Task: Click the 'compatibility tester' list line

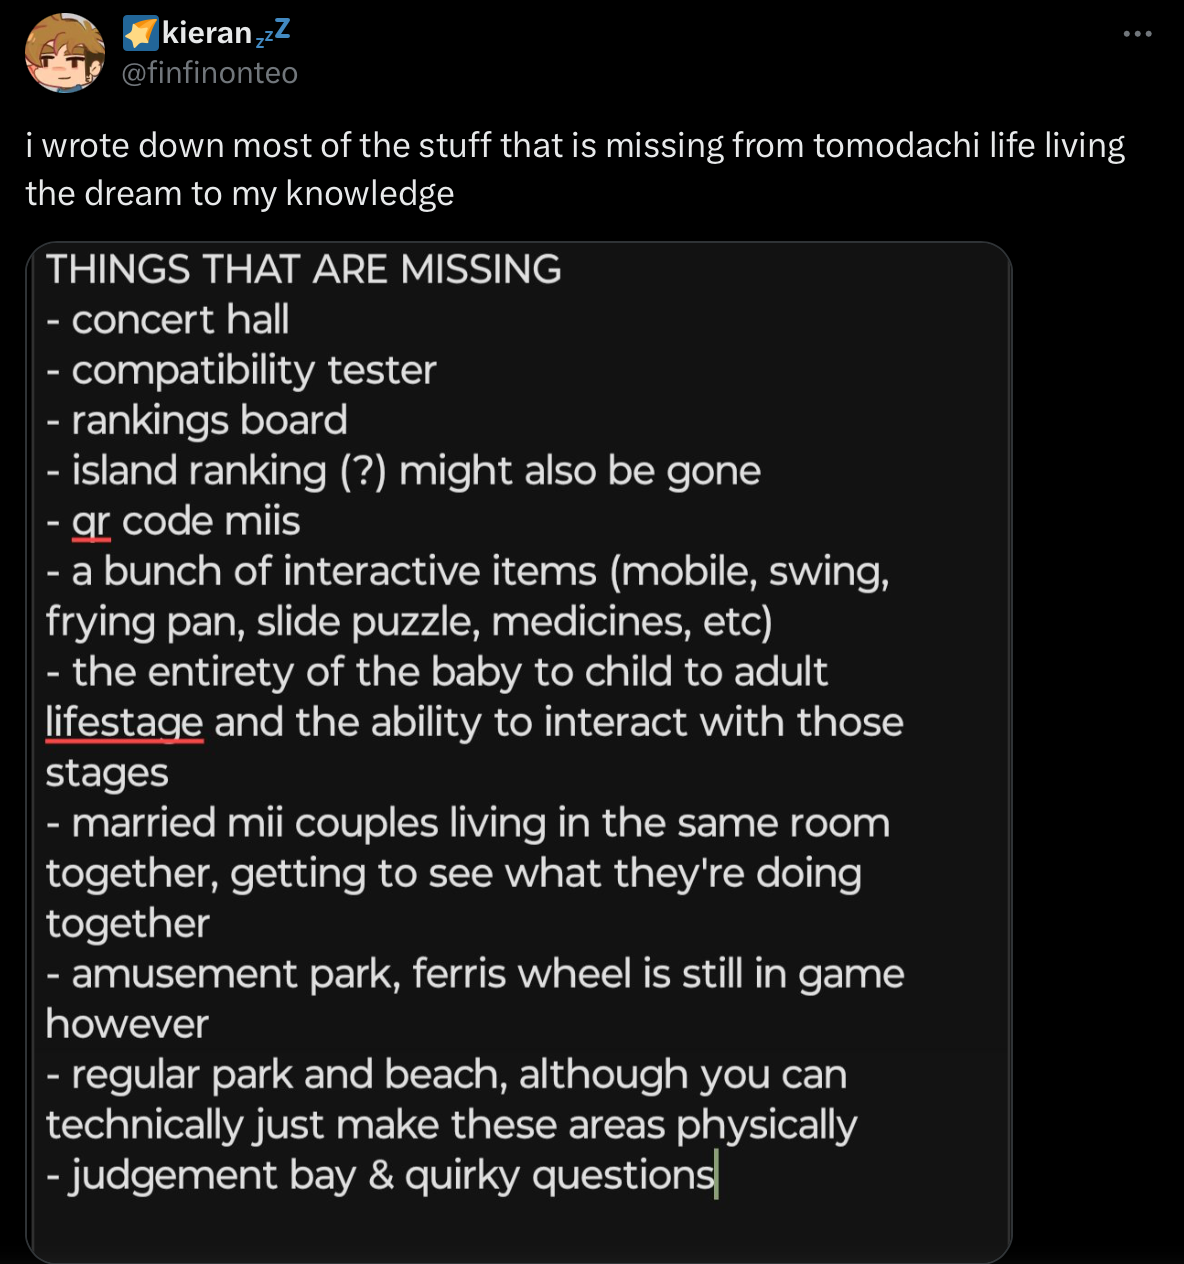Action: (242, 371)
